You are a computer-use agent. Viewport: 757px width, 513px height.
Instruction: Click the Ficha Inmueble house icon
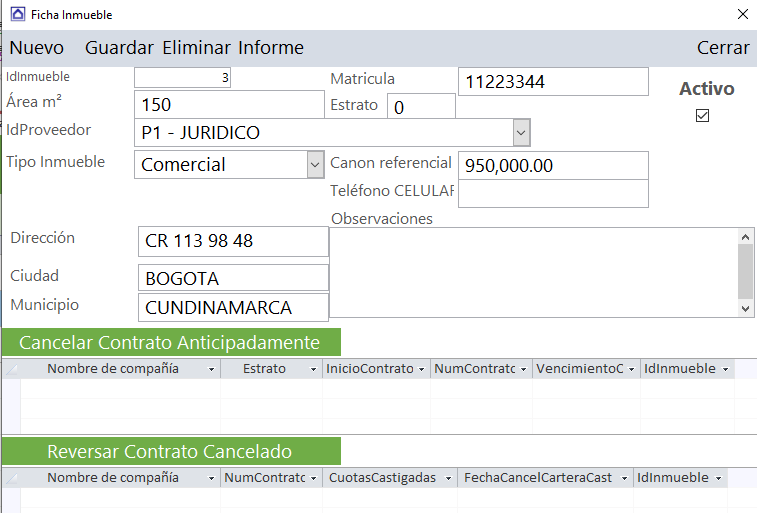17,15
